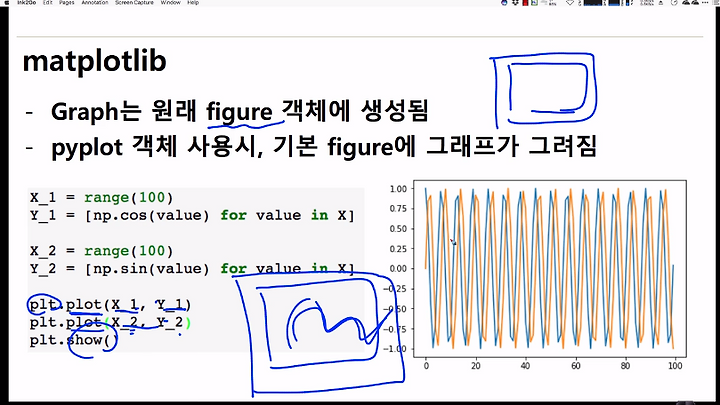The height and width of the screenshot is (405, 720).
Task: Click the 'matplotlib' slide title
Action: click(94, 62)
